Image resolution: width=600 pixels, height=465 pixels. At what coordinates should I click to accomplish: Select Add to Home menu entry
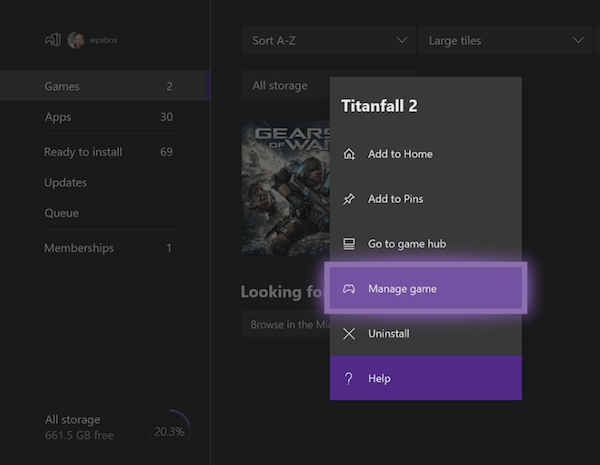point(426,154)
